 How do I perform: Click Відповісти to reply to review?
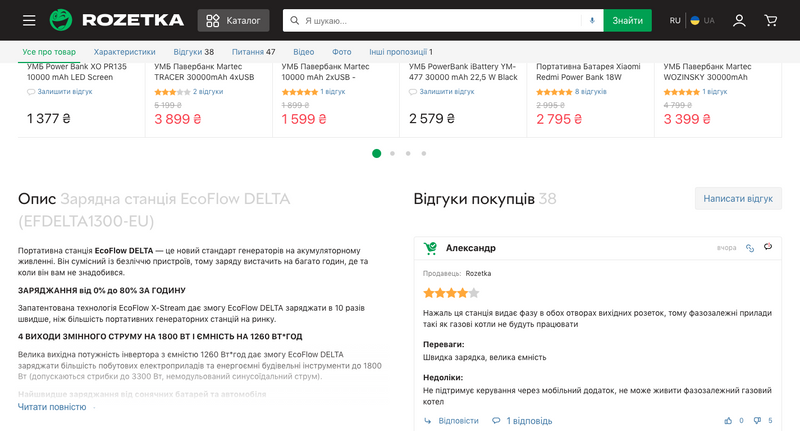click(x=452, y=421)
